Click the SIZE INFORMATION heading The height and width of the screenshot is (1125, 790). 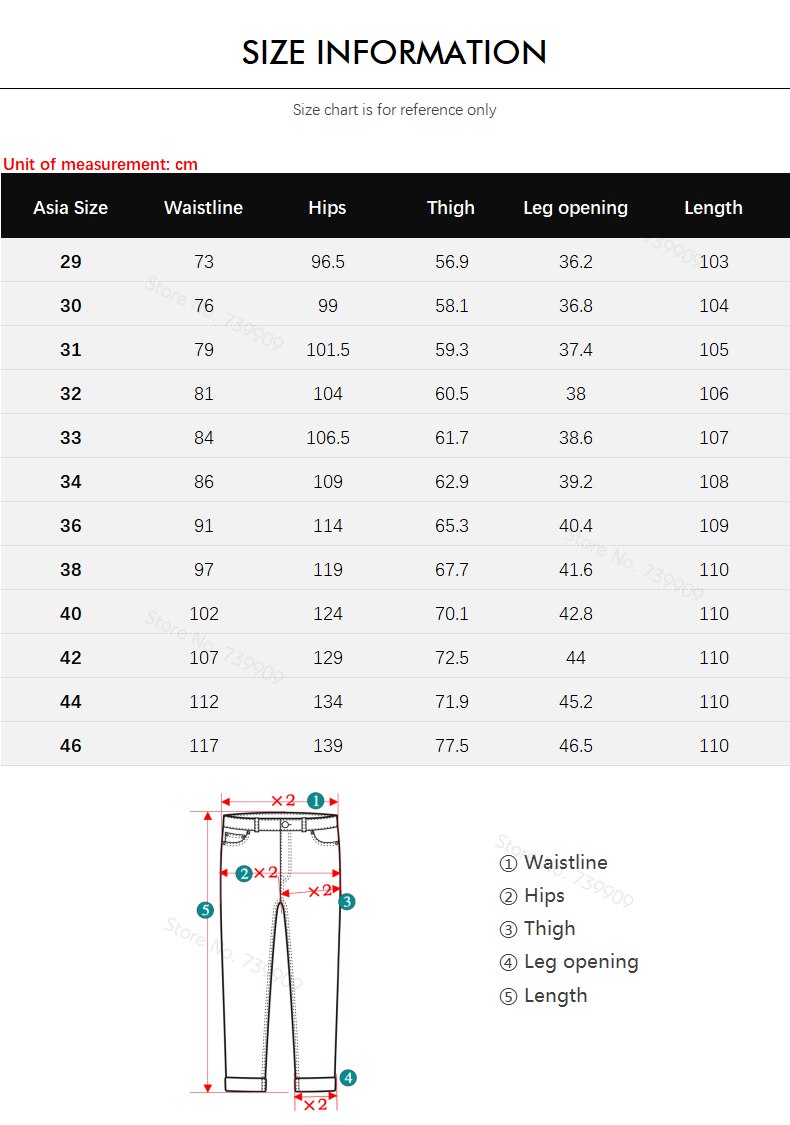(x=394, y=52)
